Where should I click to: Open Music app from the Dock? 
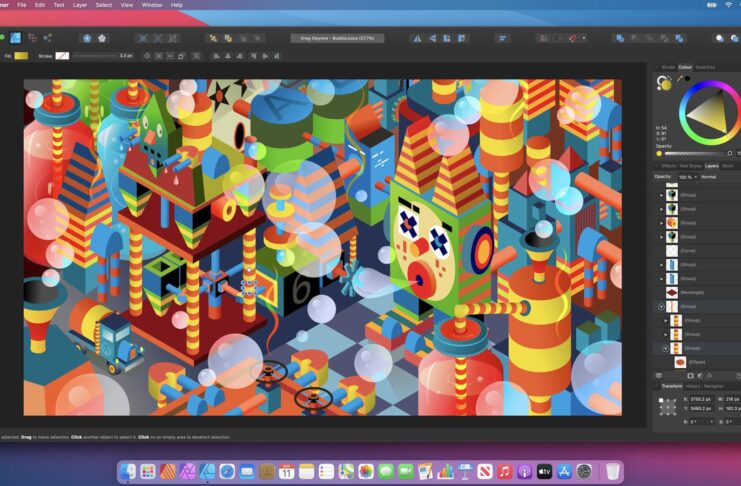505,471
